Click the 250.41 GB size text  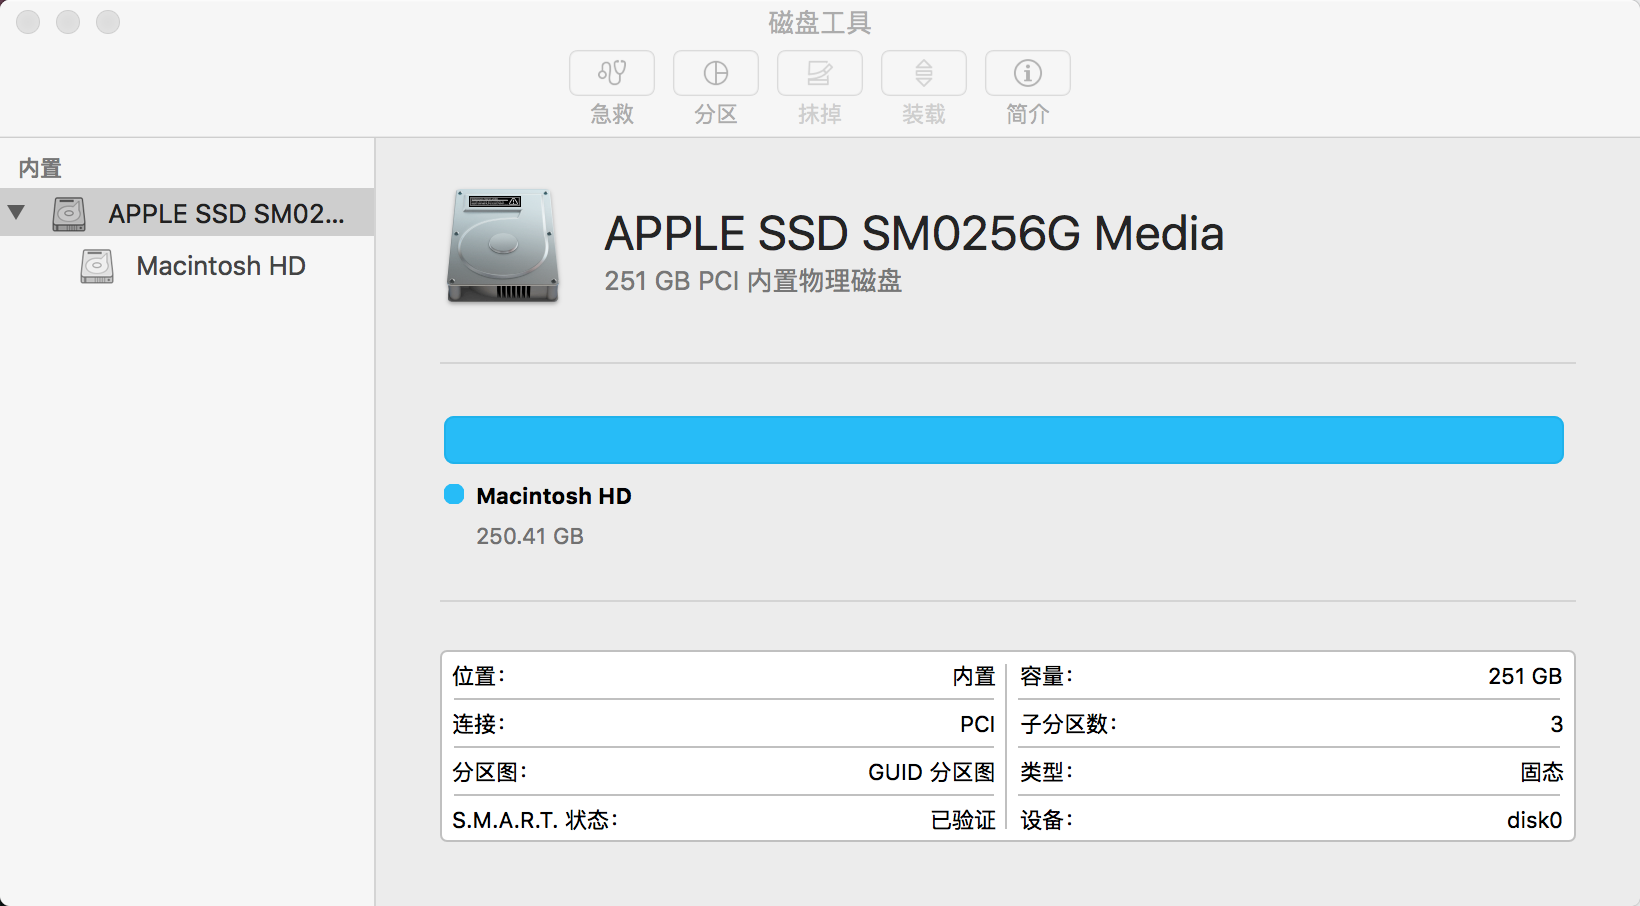coord(530,536)
